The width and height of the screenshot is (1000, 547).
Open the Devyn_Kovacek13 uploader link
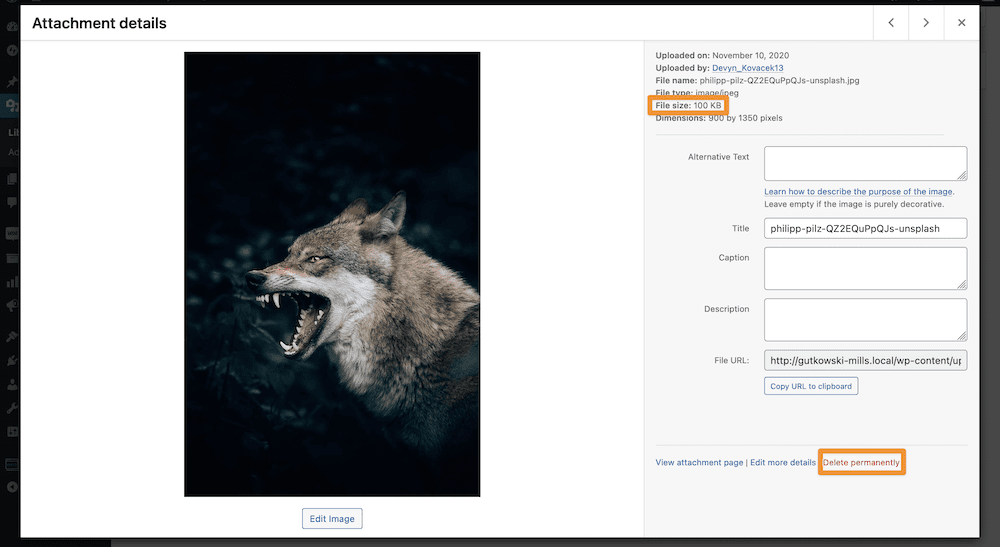(x=747, y=68)
